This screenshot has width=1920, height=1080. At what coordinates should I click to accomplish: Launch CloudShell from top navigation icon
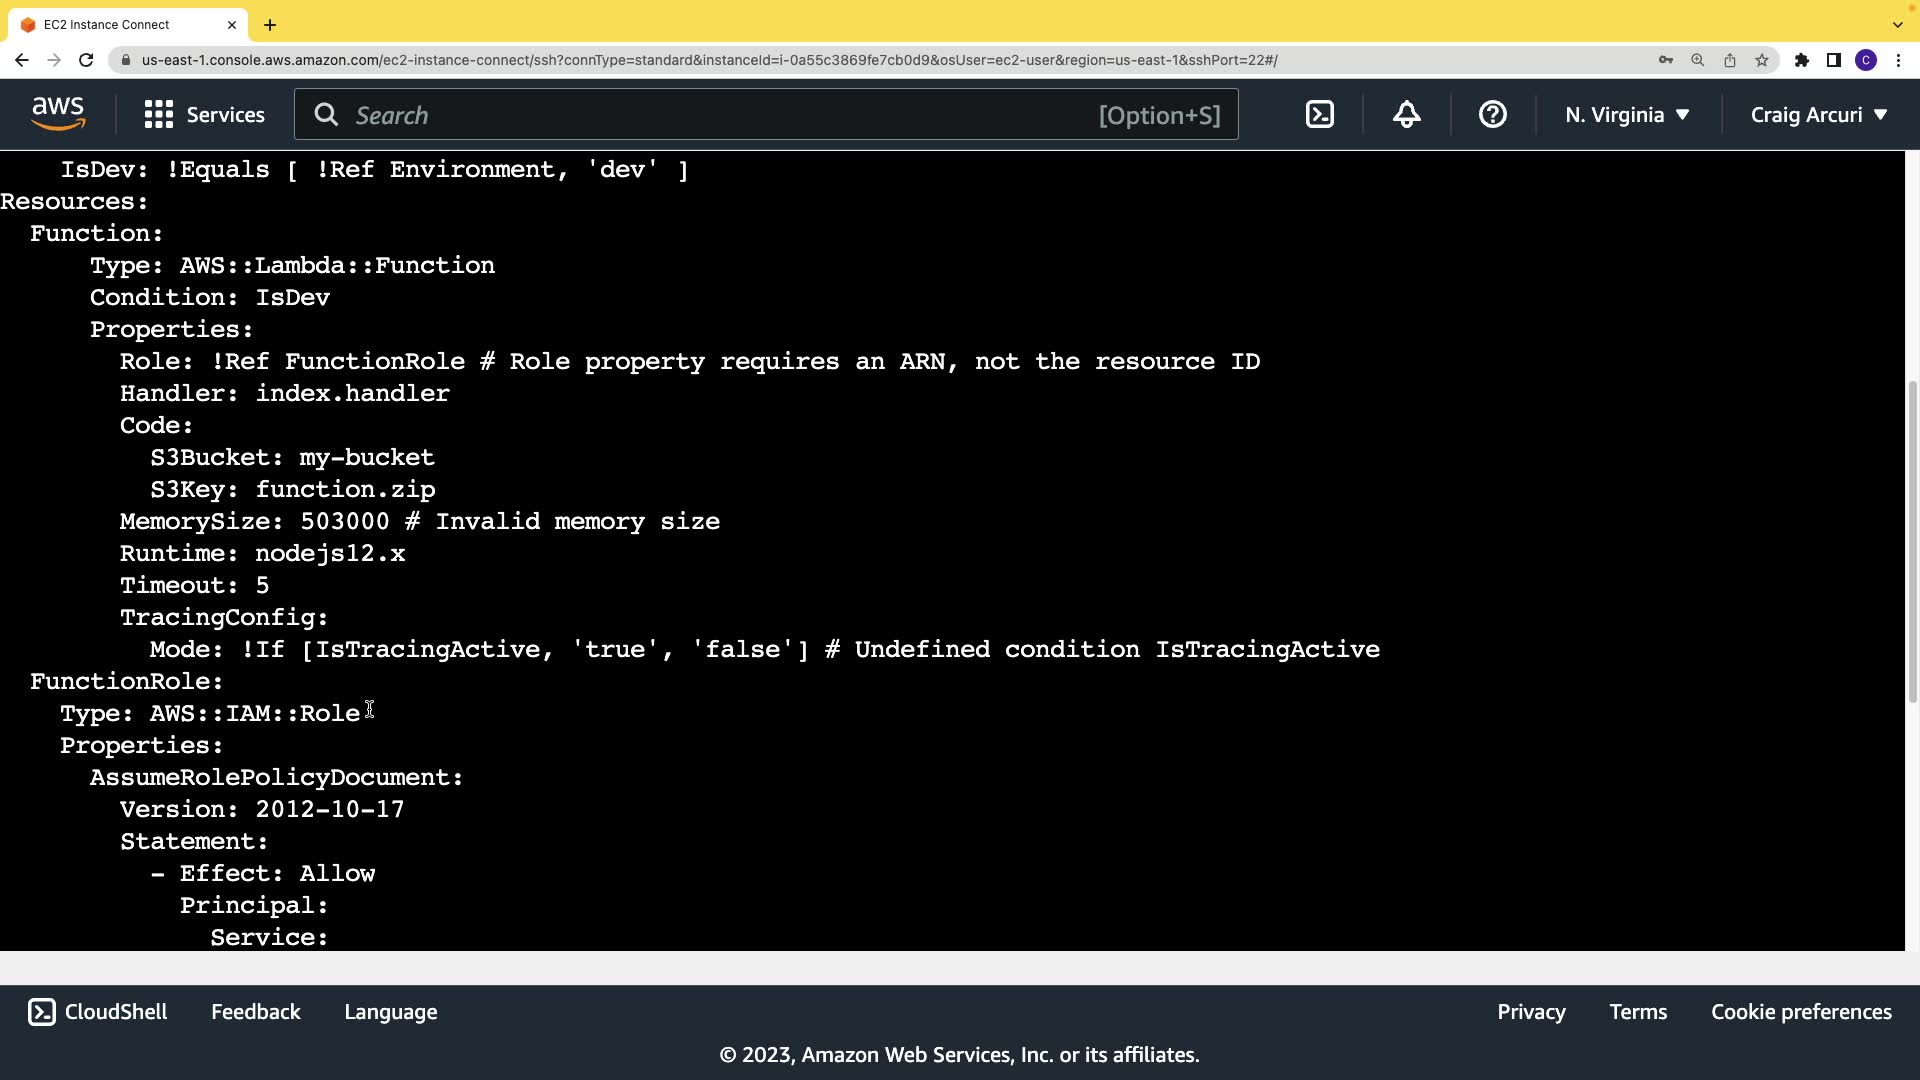(1320, 115)
